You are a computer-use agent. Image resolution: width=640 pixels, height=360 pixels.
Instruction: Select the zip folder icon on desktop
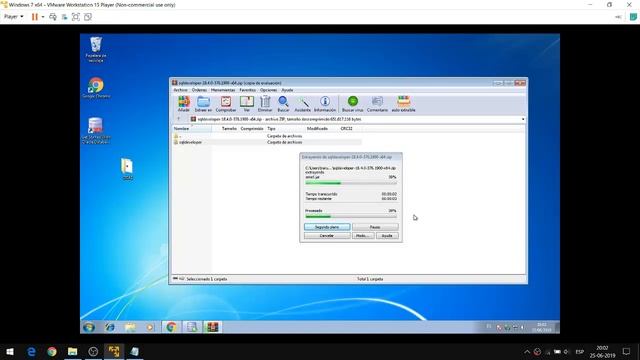(x=127, y=169)
